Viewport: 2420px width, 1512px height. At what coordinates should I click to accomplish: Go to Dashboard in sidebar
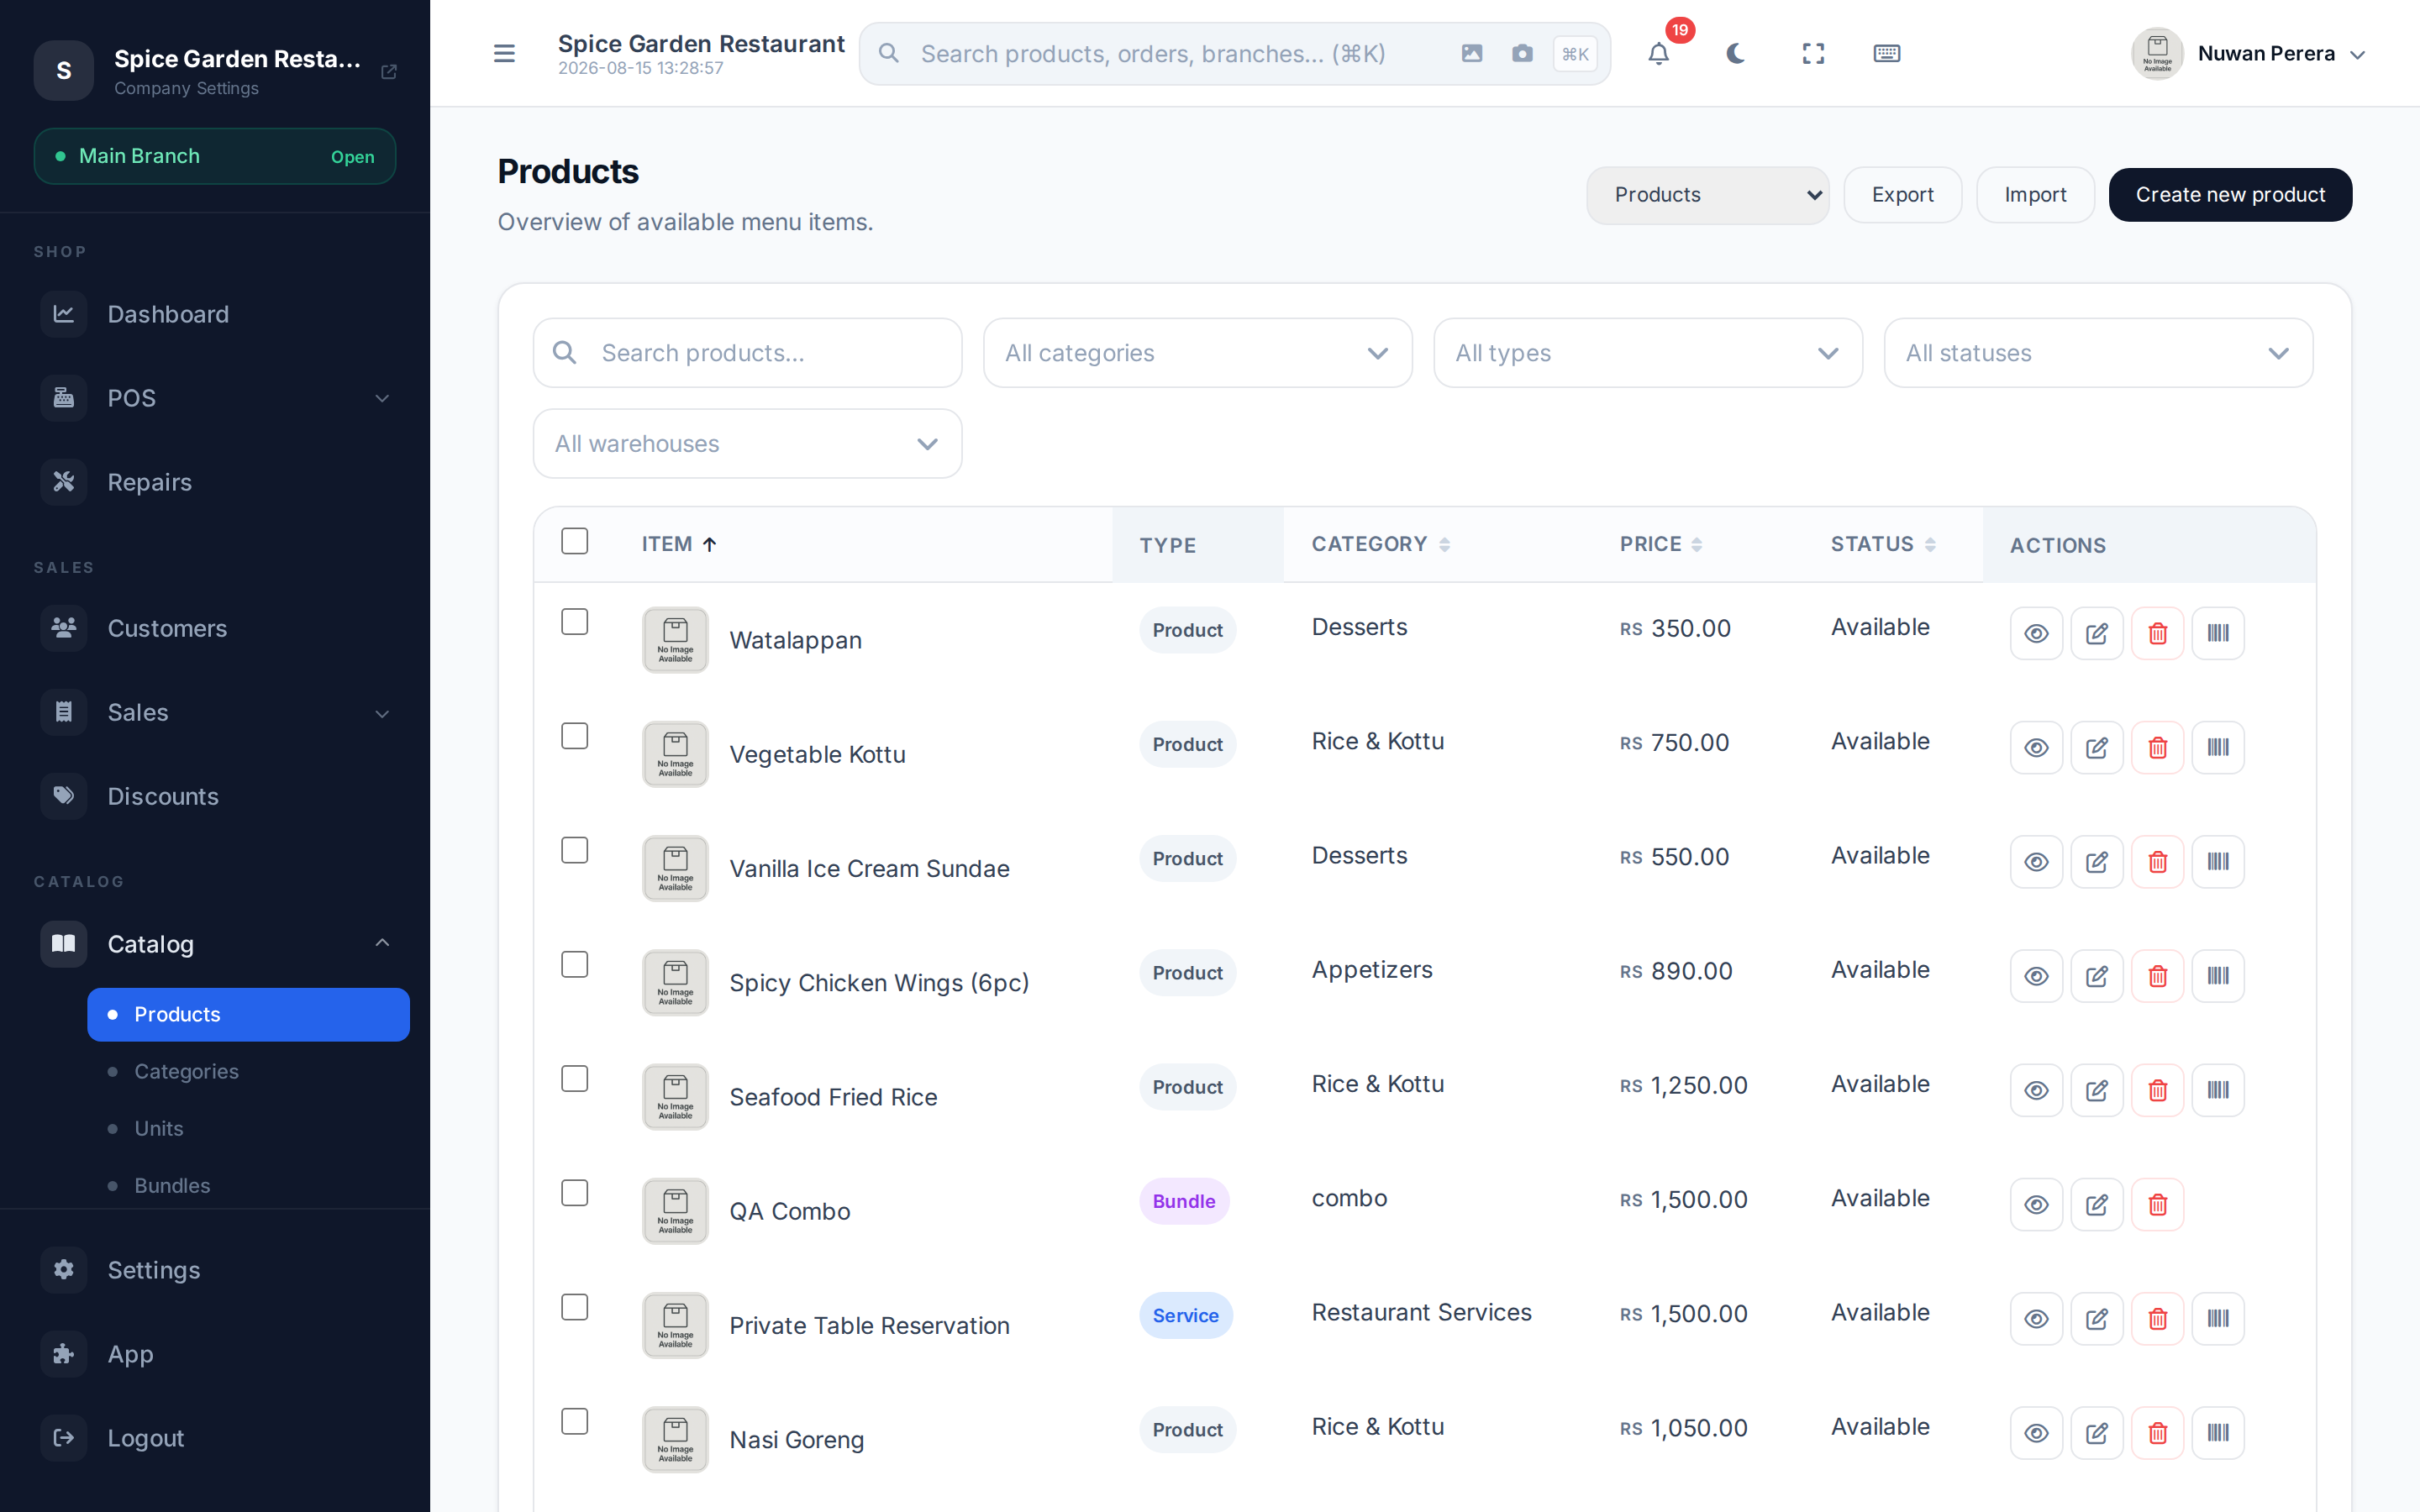[215, 314]
